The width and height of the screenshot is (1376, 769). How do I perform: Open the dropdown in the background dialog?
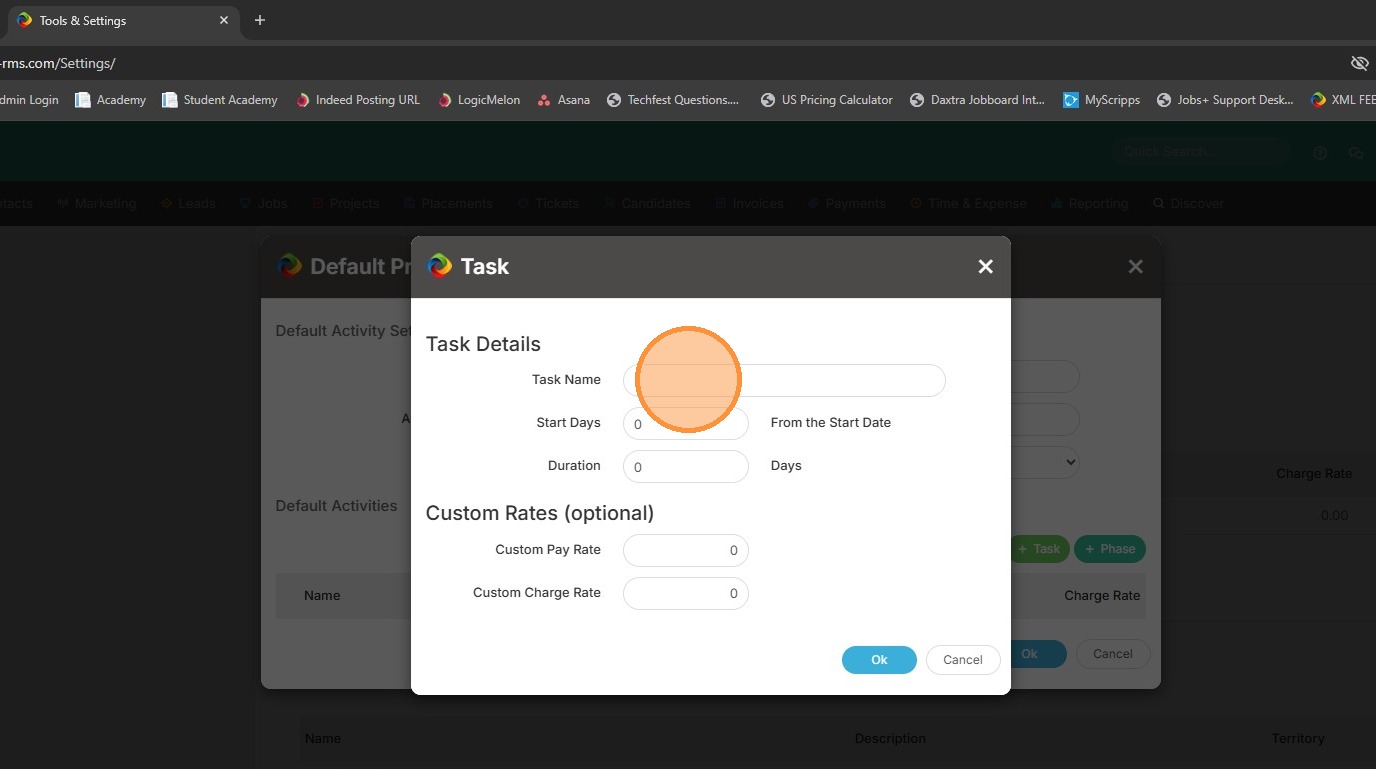pos(1046,462)
